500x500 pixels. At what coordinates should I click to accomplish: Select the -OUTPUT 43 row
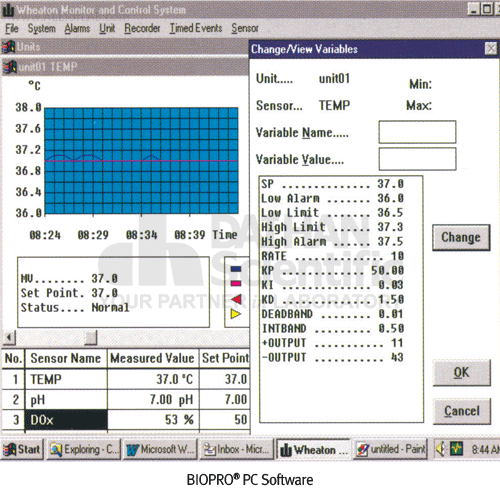coord(332,357)
